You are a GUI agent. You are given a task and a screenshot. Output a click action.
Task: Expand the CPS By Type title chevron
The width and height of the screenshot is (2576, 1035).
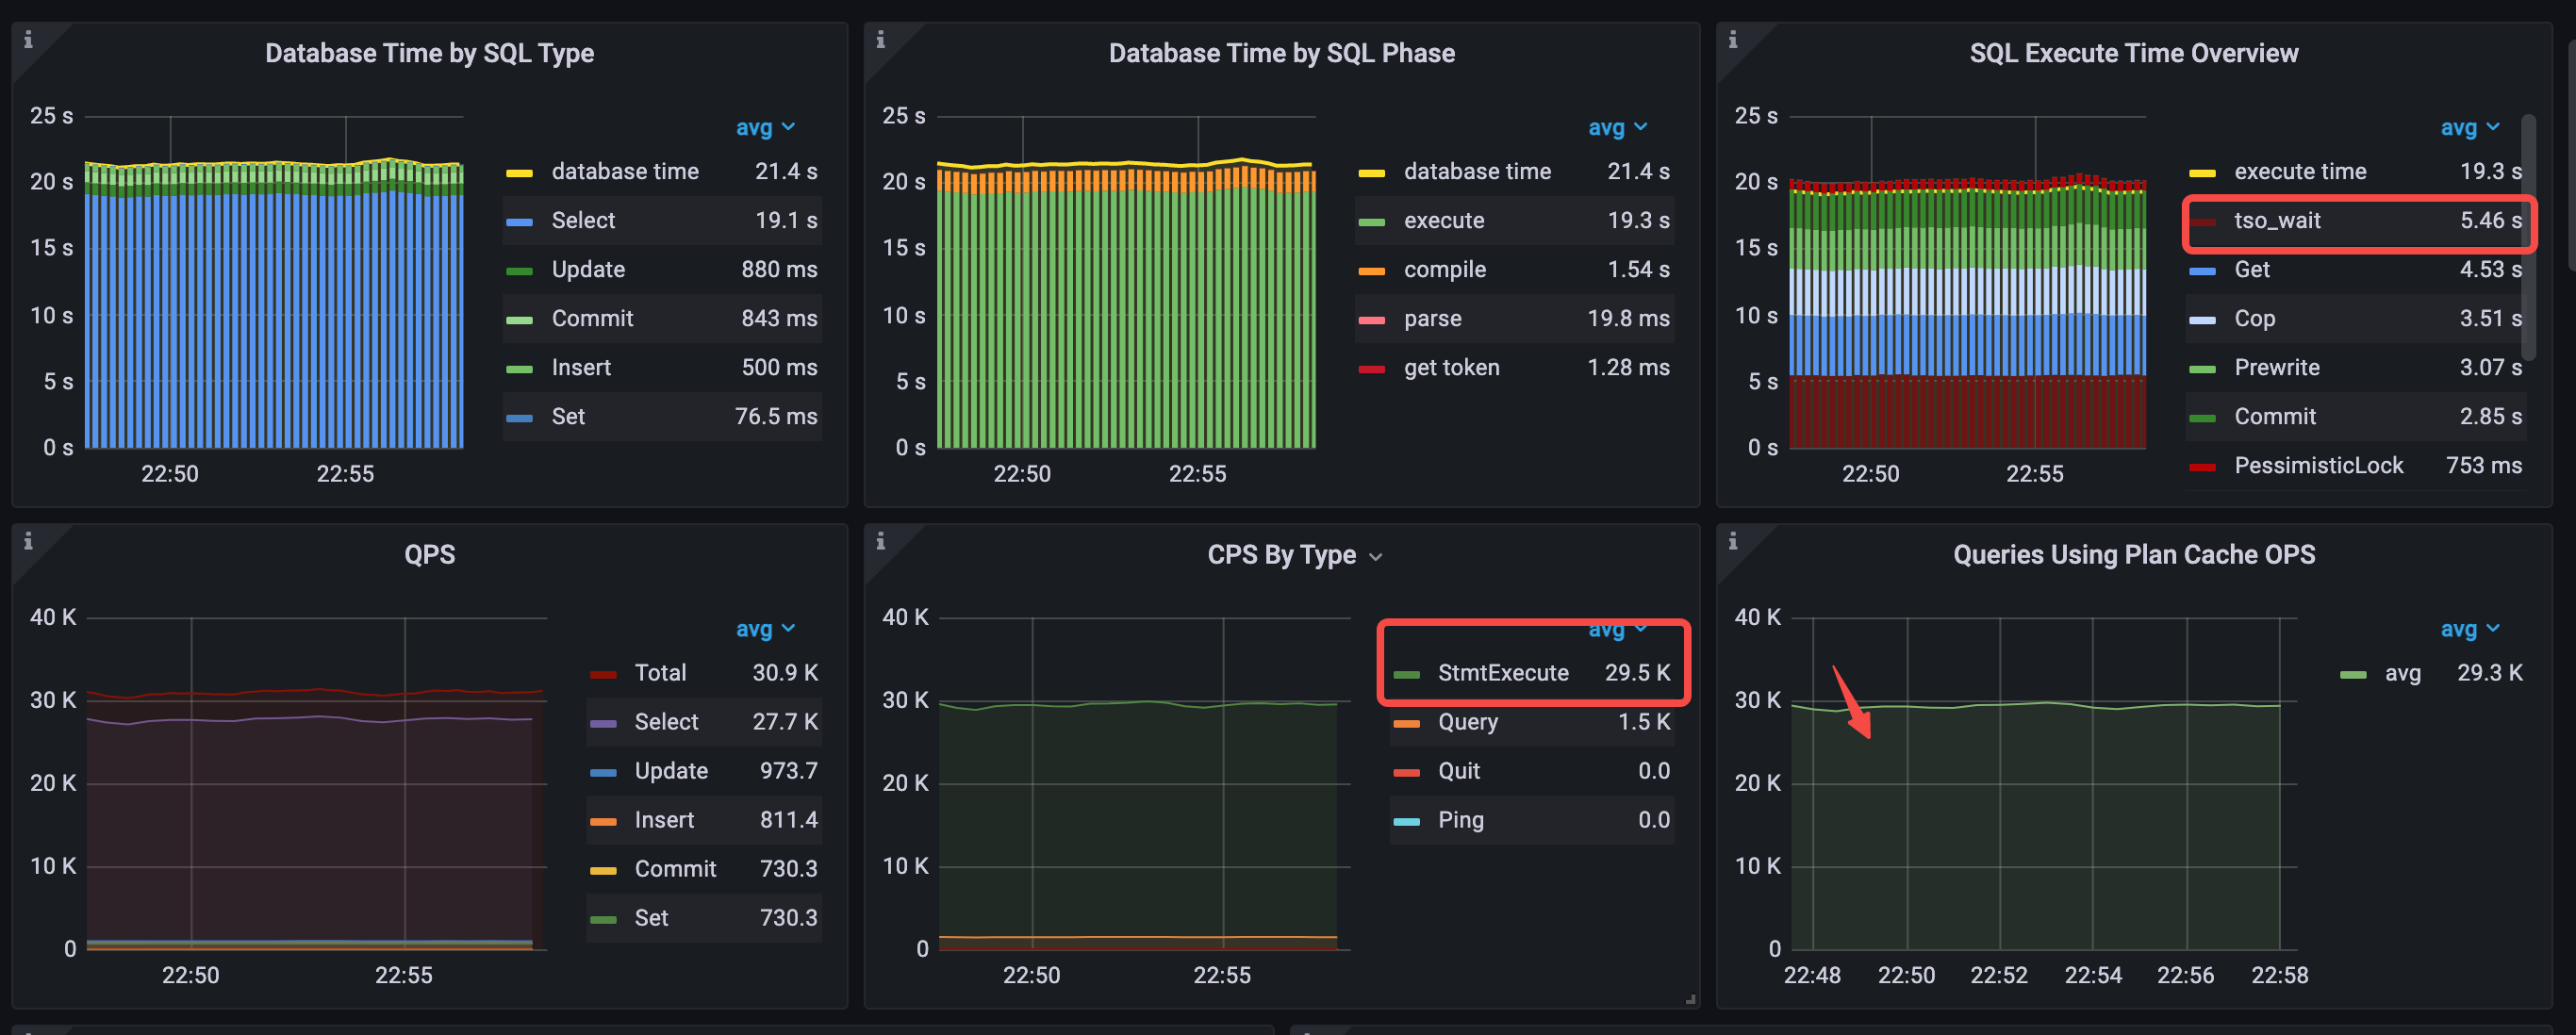1377,556
